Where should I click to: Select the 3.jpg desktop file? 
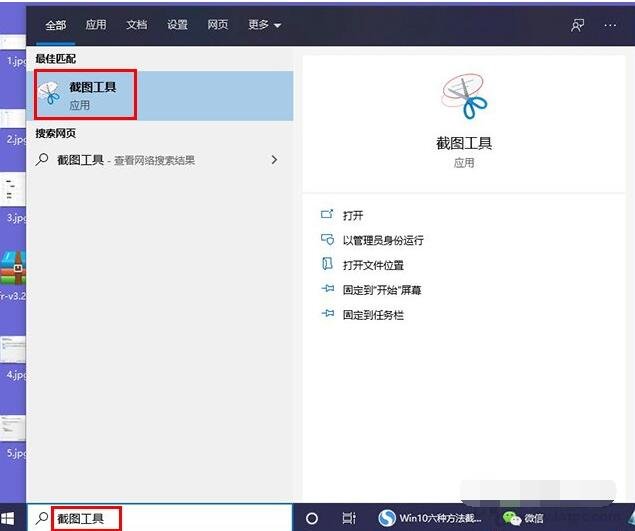(14, 198)
